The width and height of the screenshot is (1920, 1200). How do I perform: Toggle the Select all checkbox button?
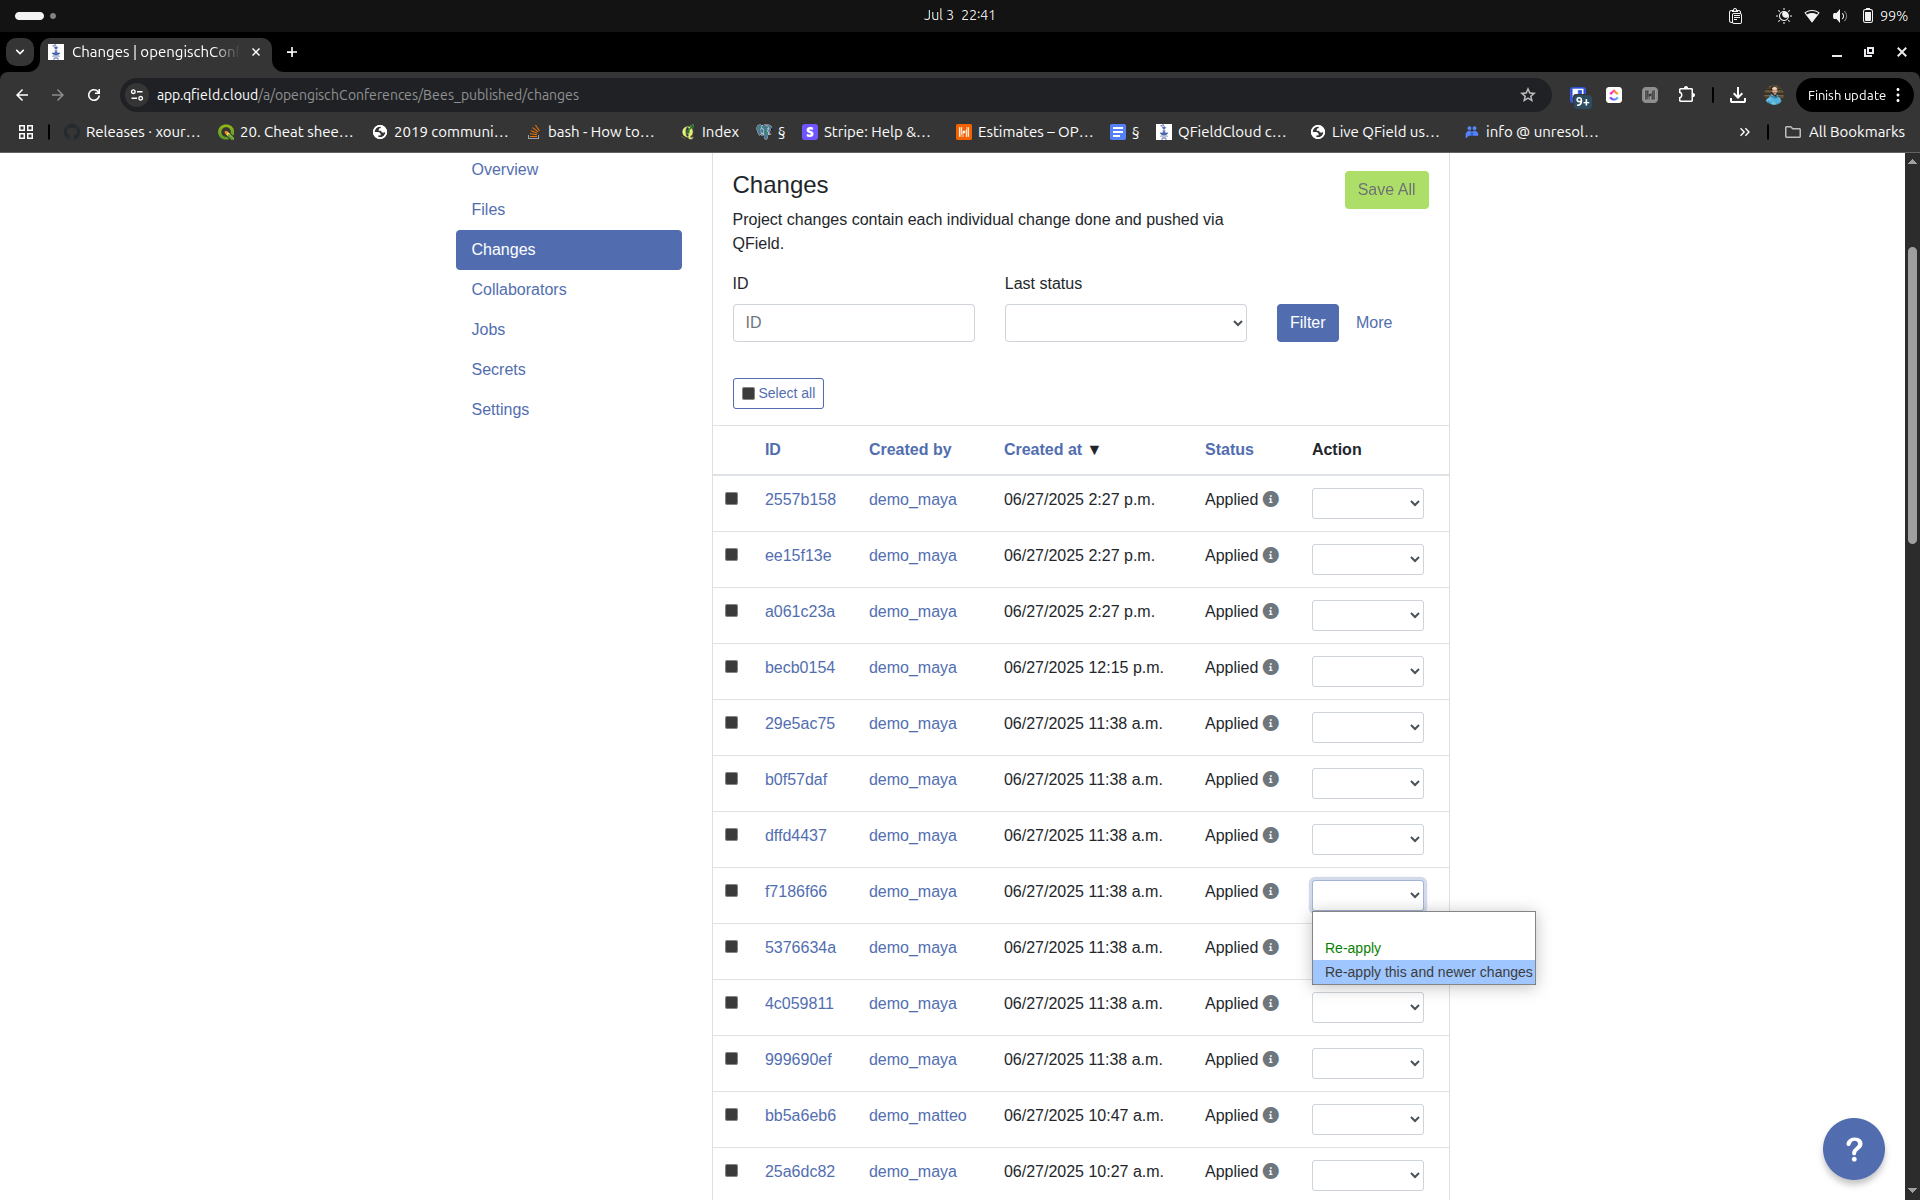click(x=778, y=393)
